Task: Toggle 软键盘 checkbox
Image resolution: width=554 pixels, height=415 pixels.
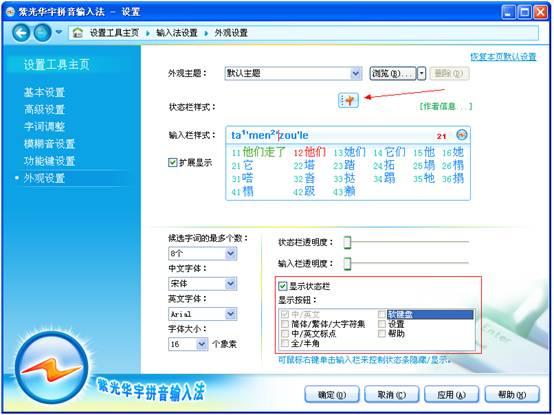Action: 382,314
